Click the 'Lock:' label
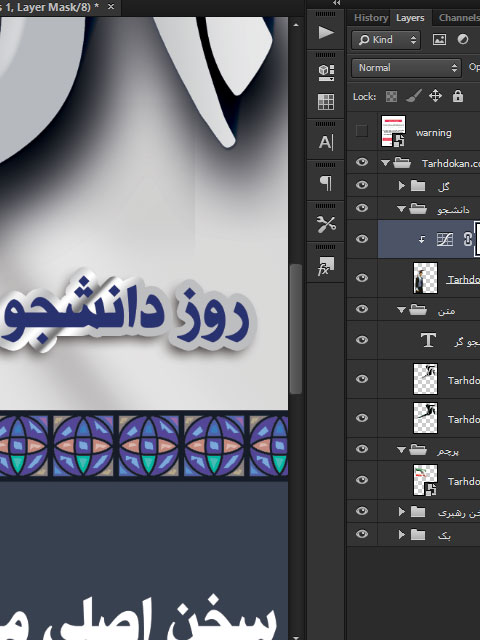This screenshot has width=480, height=640. coord(364,97)
